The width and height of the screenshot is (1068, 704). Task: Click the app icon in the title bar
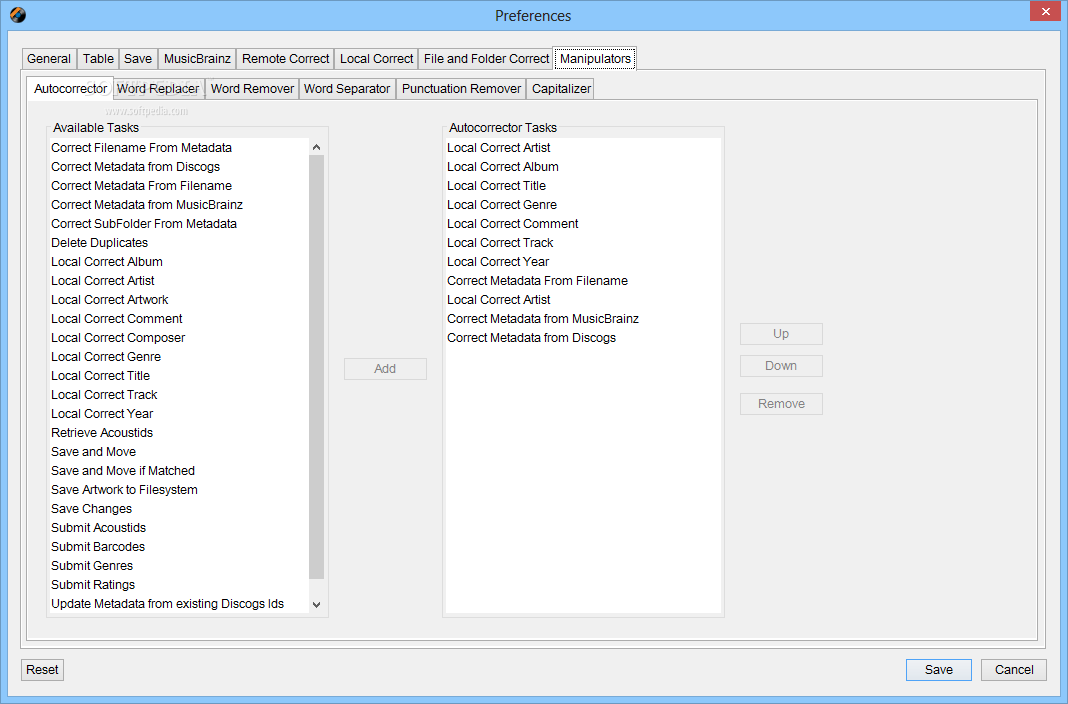point(18,15)
